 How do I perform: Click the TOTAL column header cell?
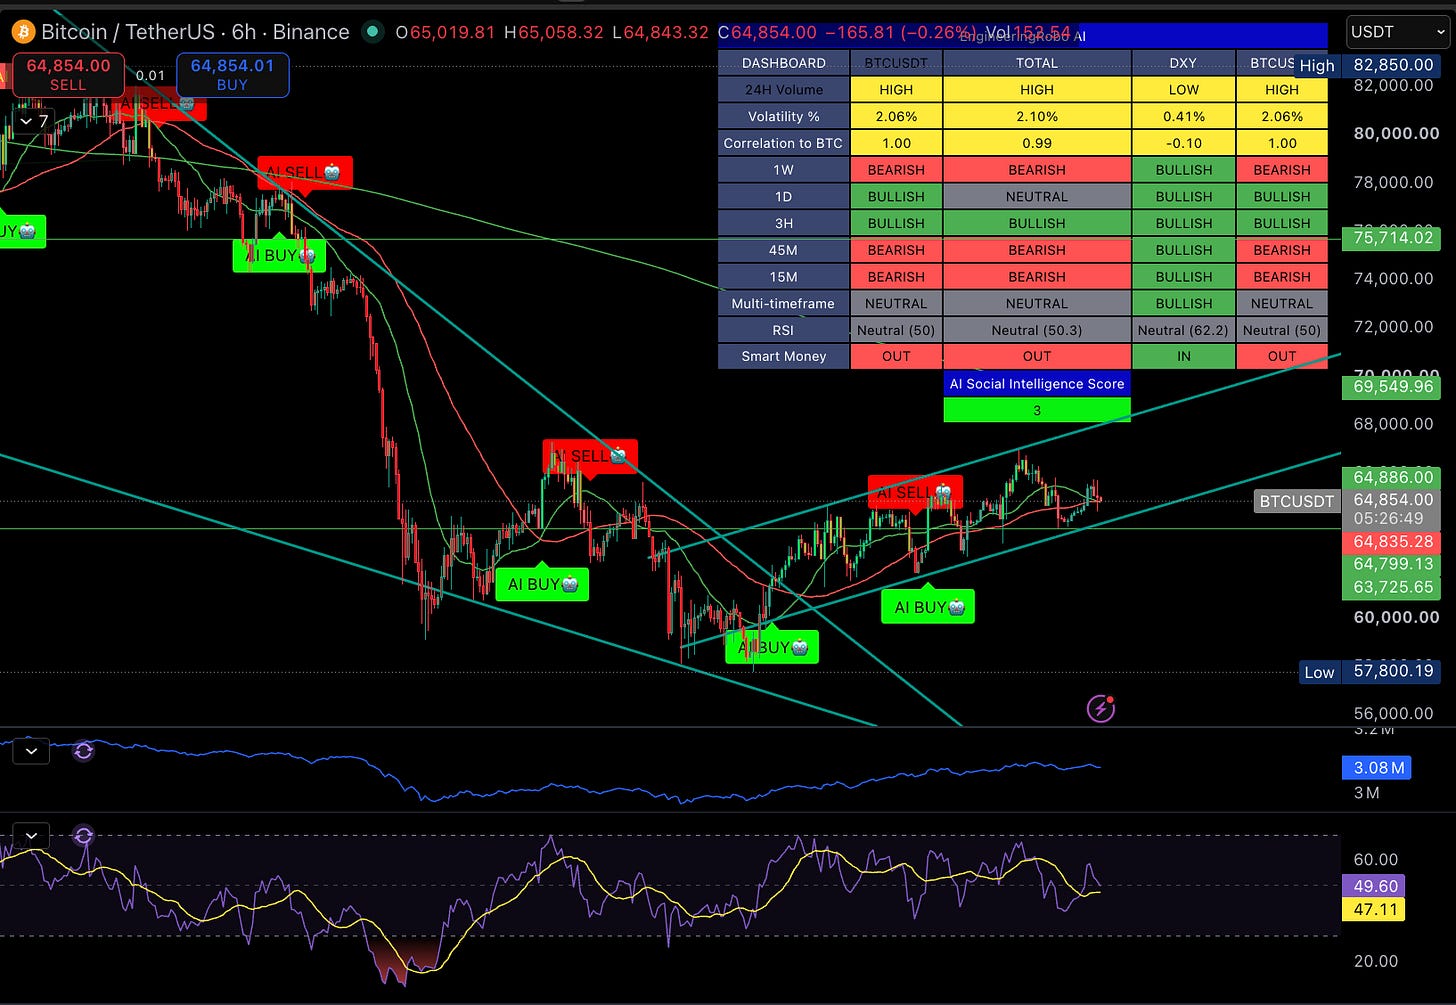point(1037,63)
